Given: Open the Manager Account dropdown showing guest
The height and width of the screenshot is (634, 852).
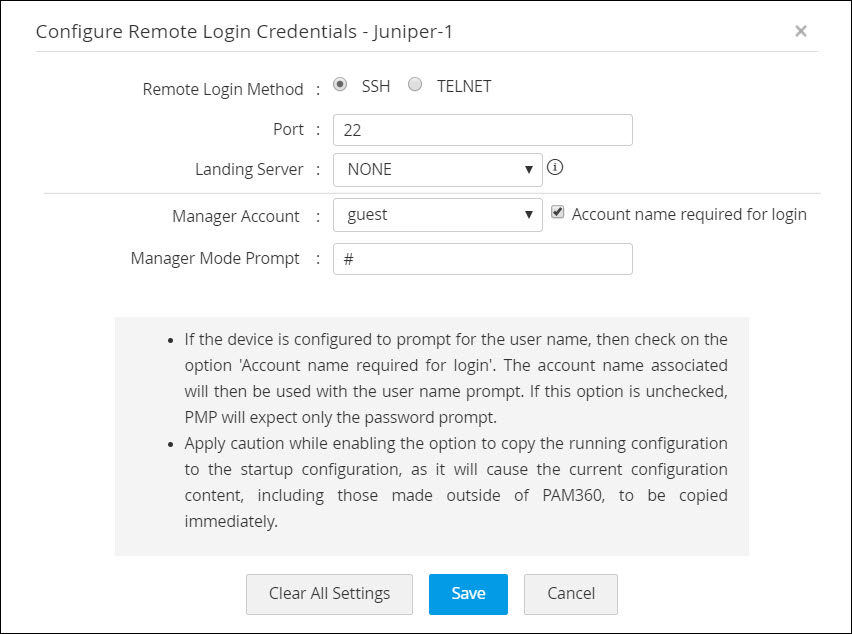Looking at the screenshot, I should tap(437, 215).
